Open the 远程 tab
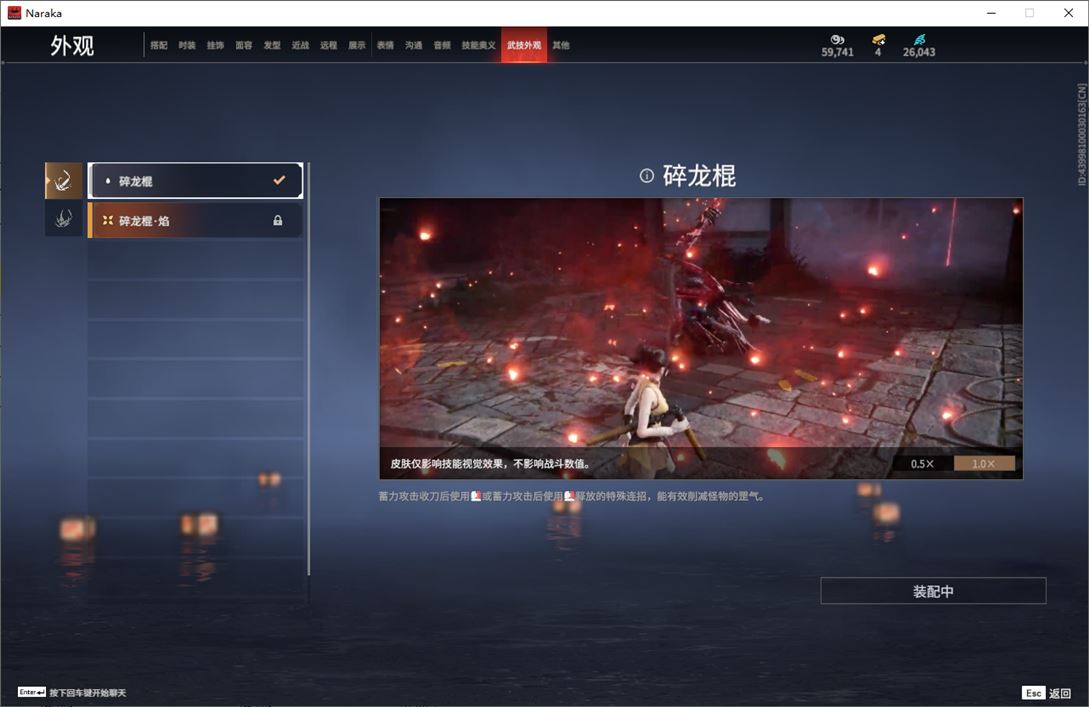This screenshot has height=707, width=1089. (329, 45)
